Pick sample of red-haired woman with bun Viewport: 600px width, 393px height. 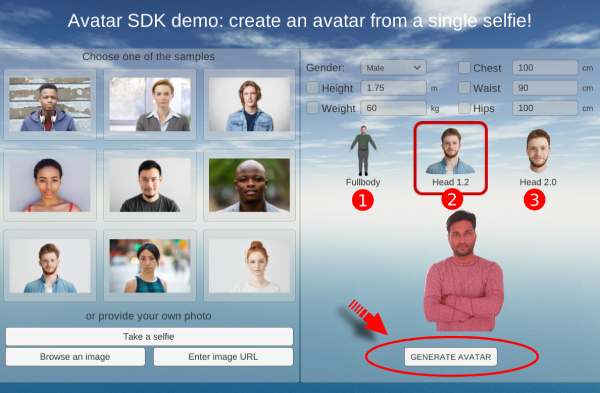(x=249, y=266)
